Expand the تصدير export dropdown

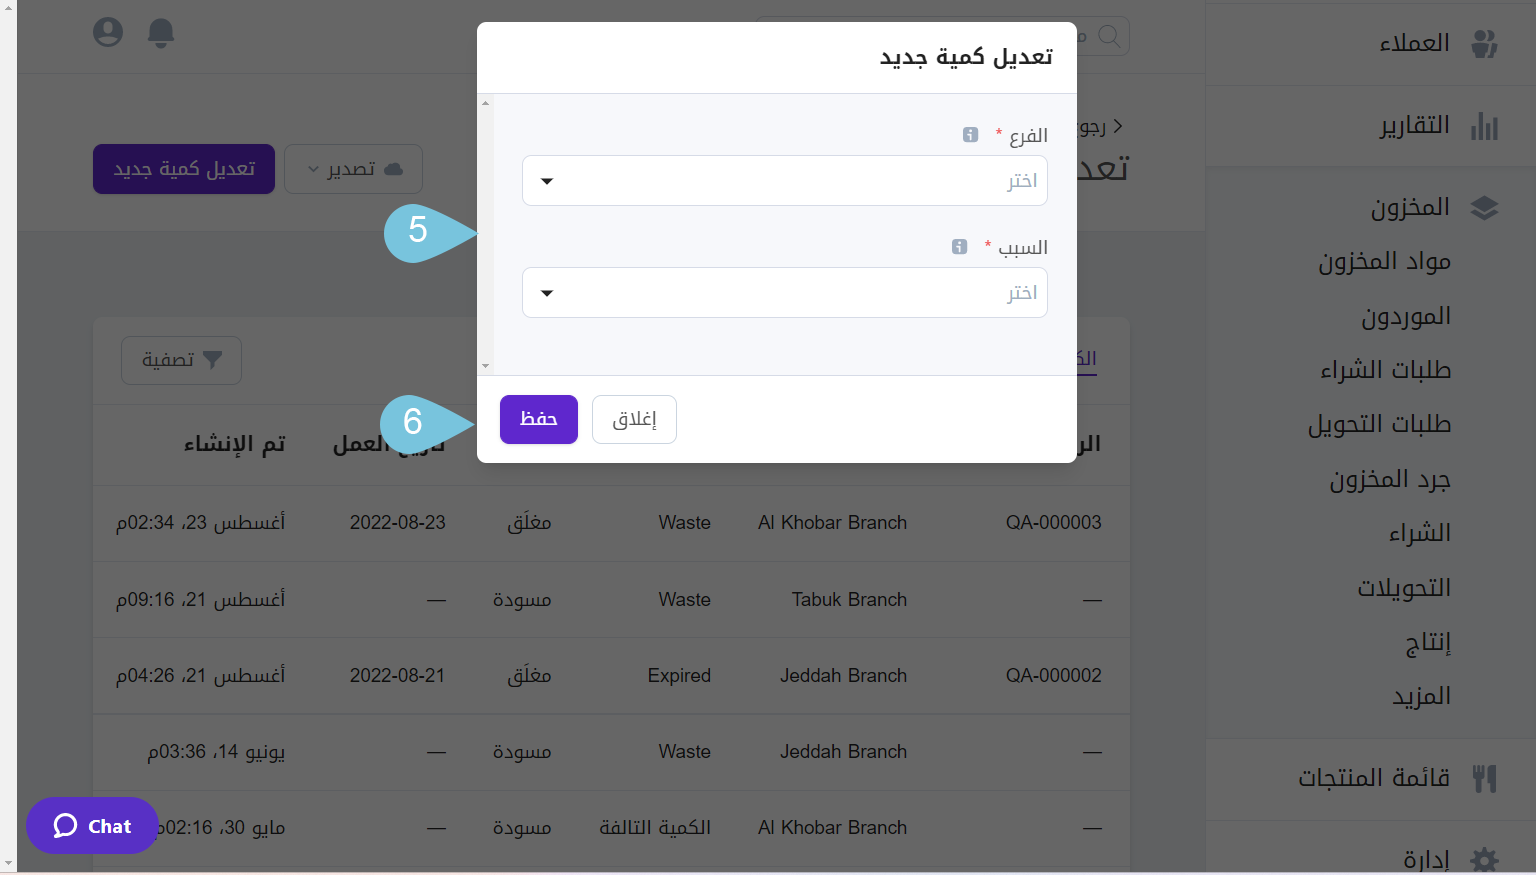click(353, 169)
